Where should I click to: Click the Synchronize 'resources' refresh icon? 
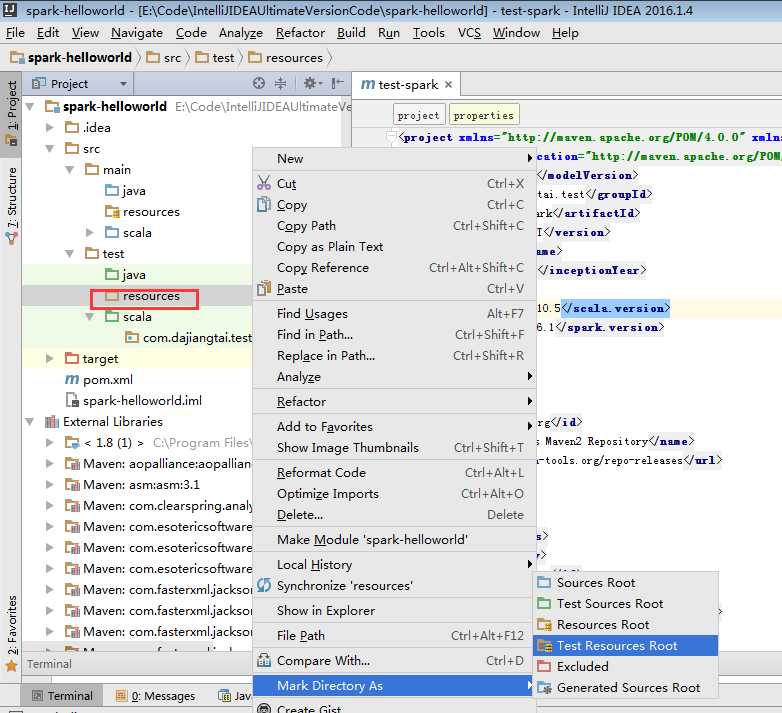(264, 585)
